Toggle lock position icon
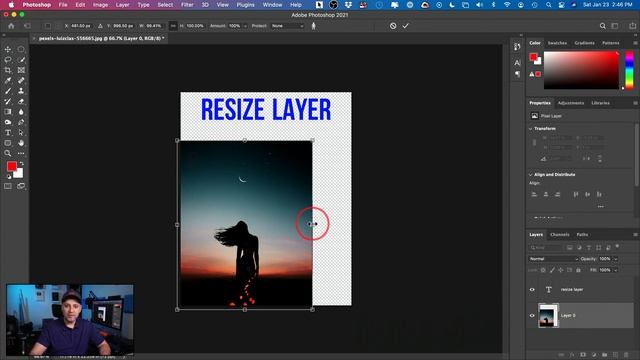Viewport: 640px width, 360px height. point(560,270)
